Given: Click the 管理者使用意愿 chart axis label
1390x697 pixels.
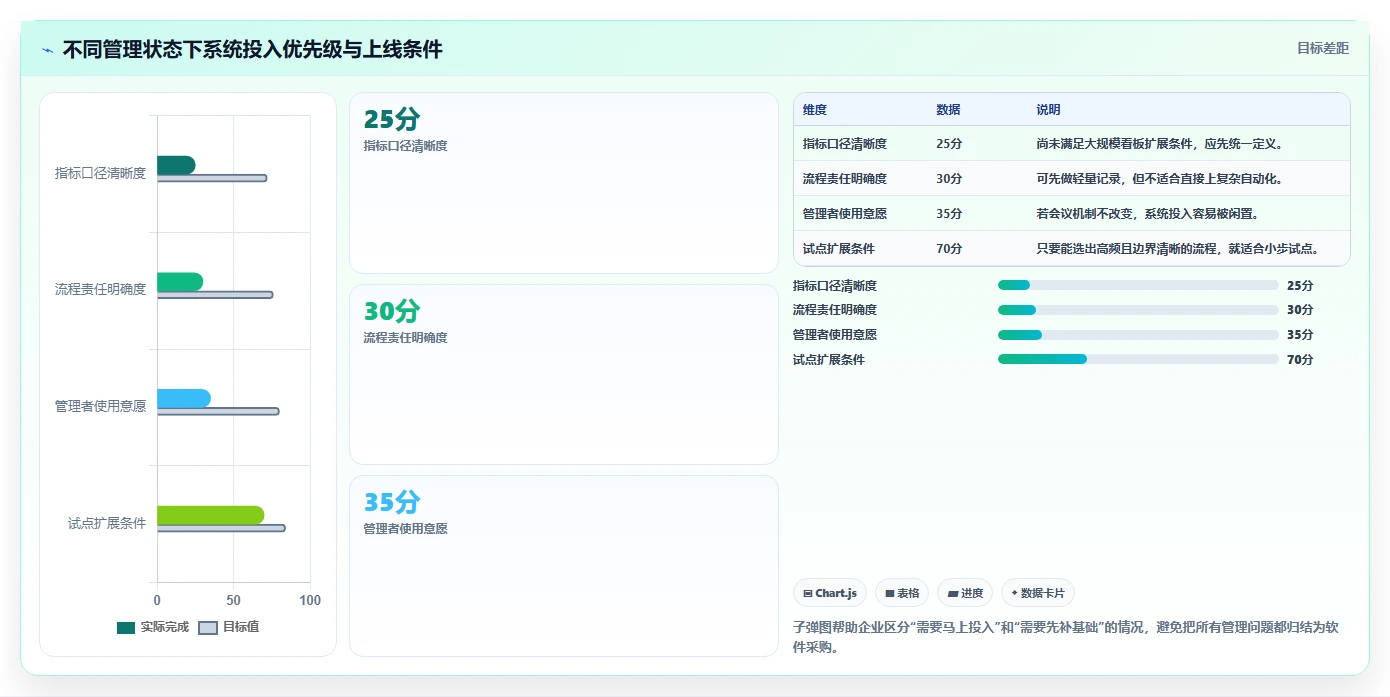Looking at the screenshot, I should [x=100, y=406].
